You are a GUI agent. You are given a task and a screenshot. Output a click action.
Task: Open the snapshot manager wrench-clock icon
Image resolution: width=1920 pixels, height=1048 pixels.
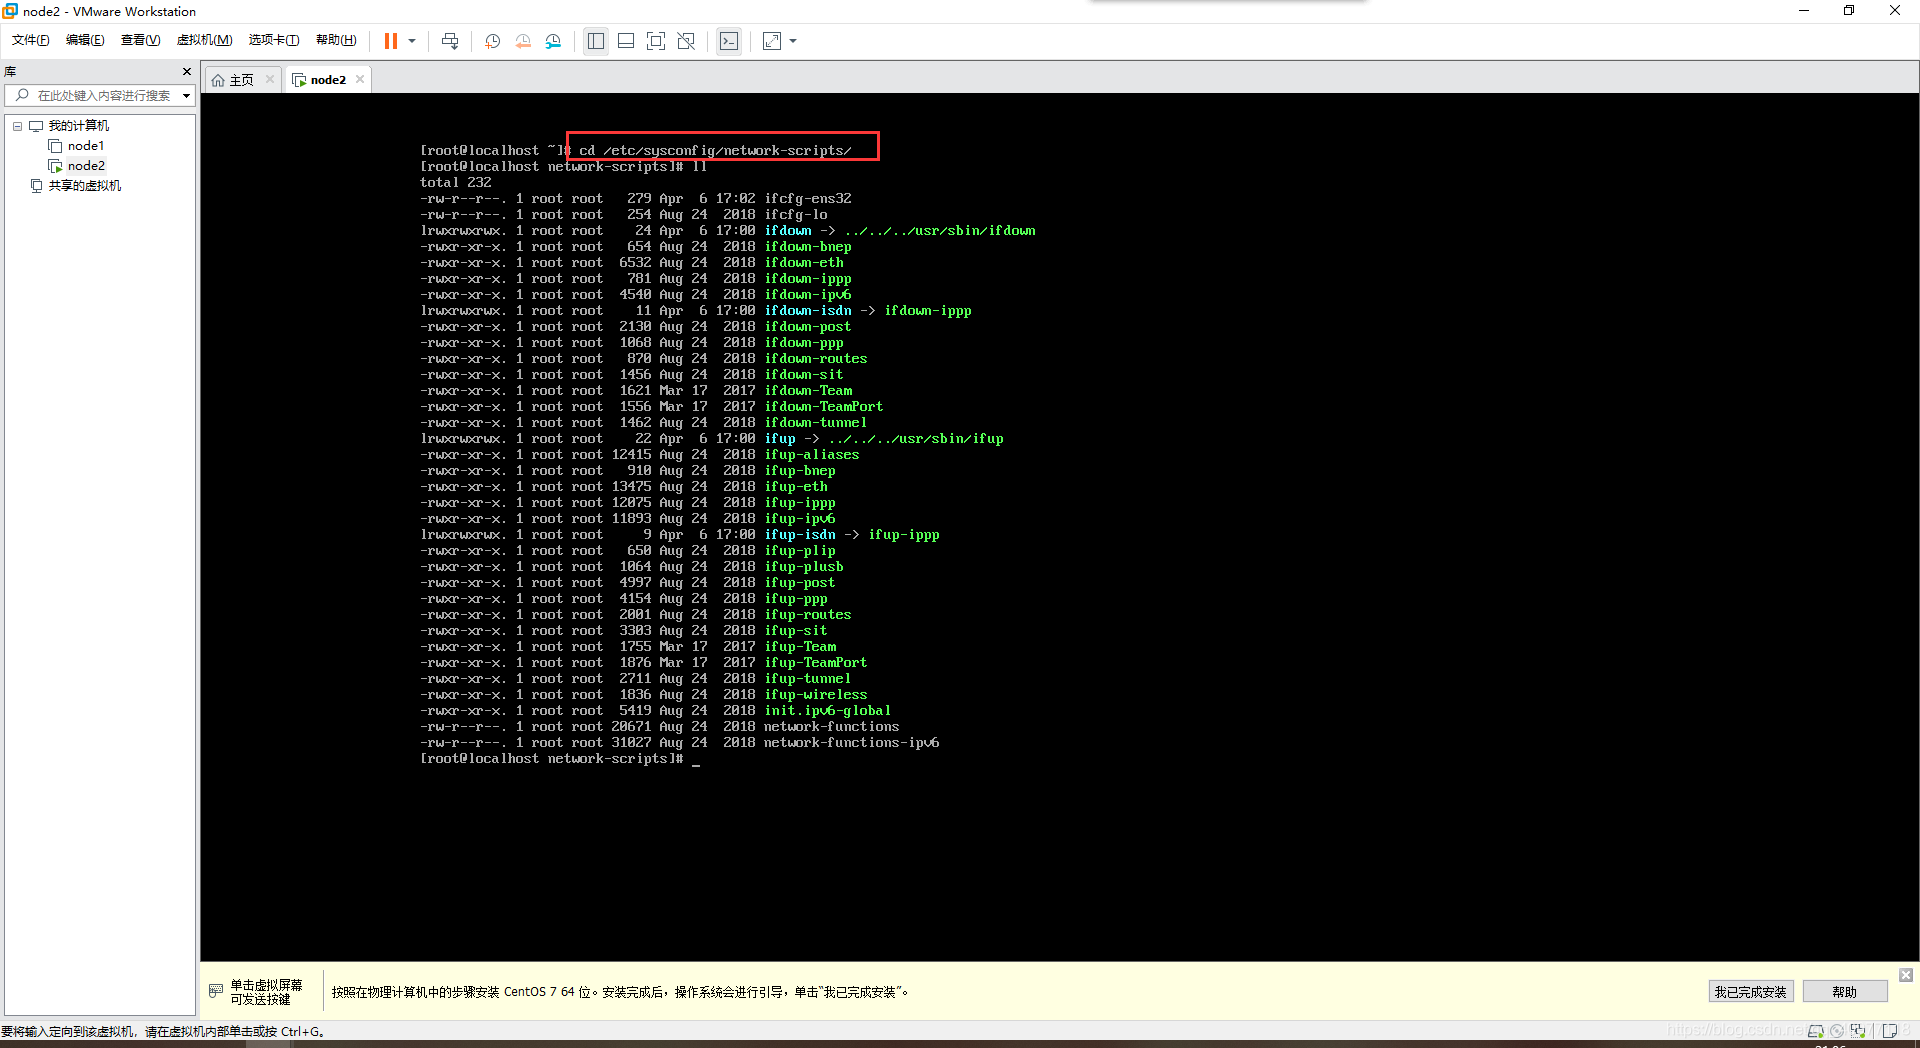pyautogui.click(x=553, y=41)
